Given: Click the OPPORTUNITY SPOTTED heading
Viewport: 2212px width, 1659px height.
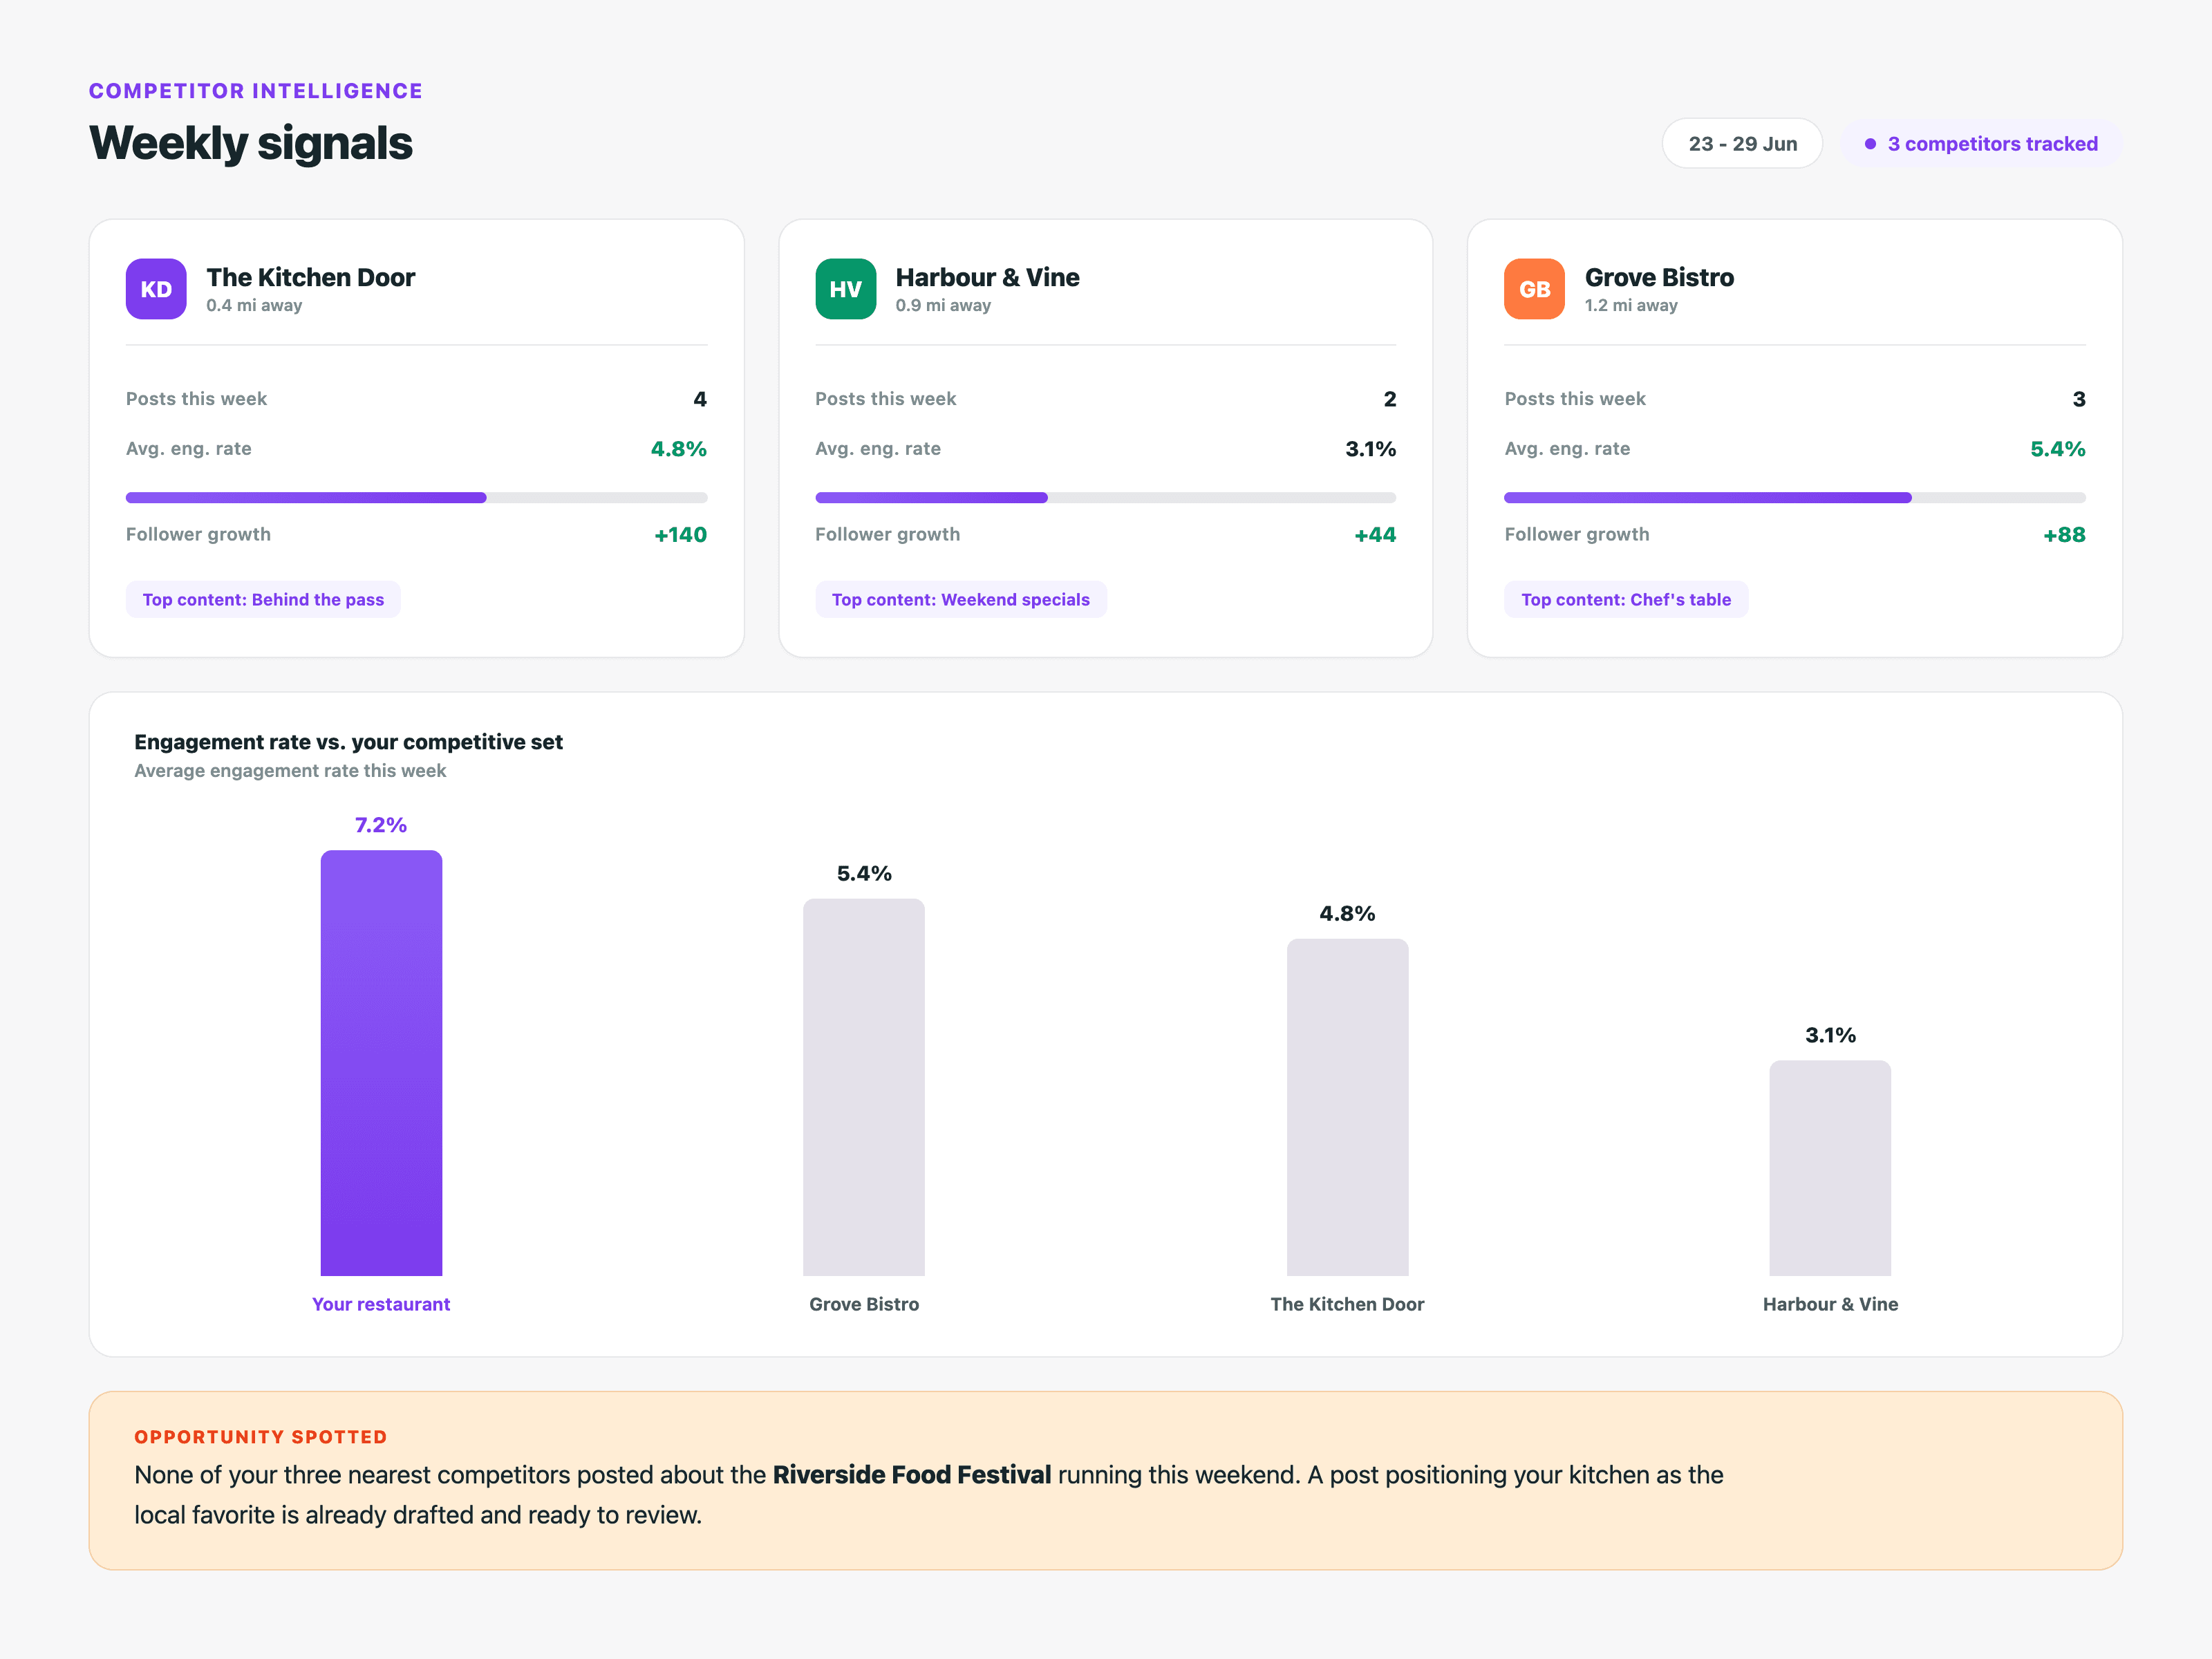Looking at the screenshot, I should pos(261,1437).
